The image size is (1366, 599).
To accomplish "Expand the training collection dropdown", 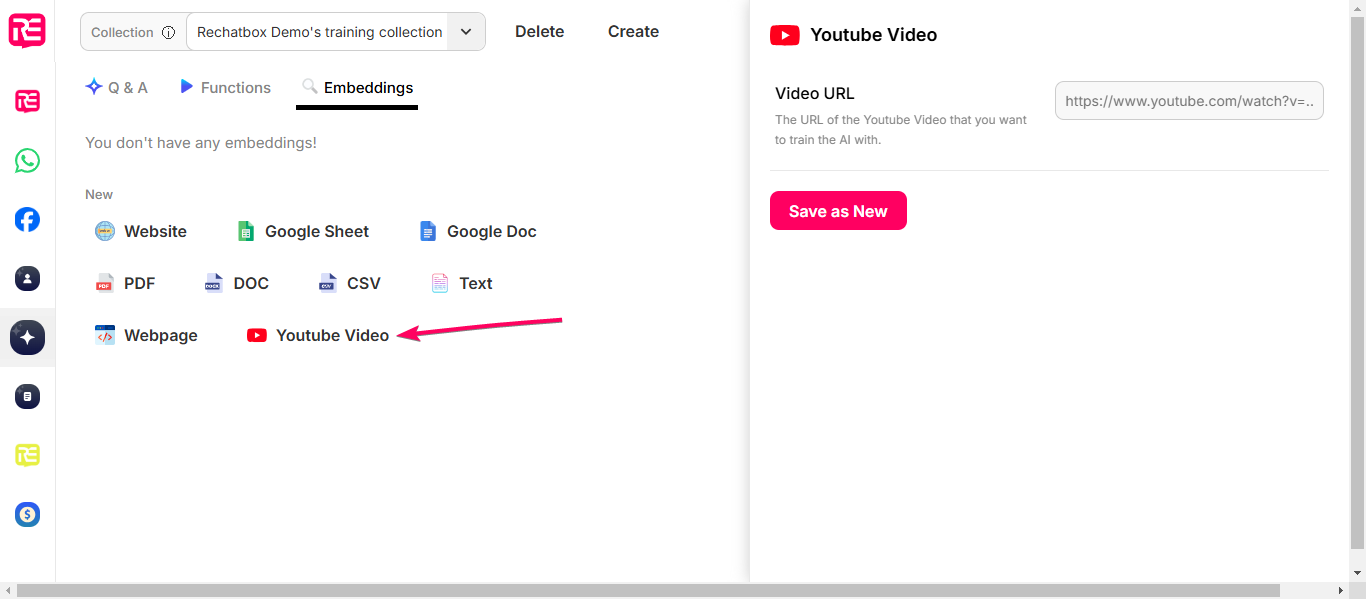I will tap(465, 32).
